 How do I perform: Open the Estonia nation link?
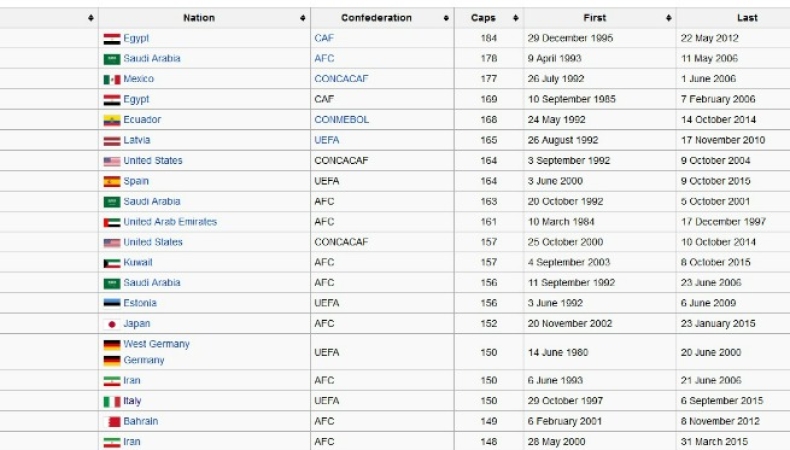[x=140, y=303]
